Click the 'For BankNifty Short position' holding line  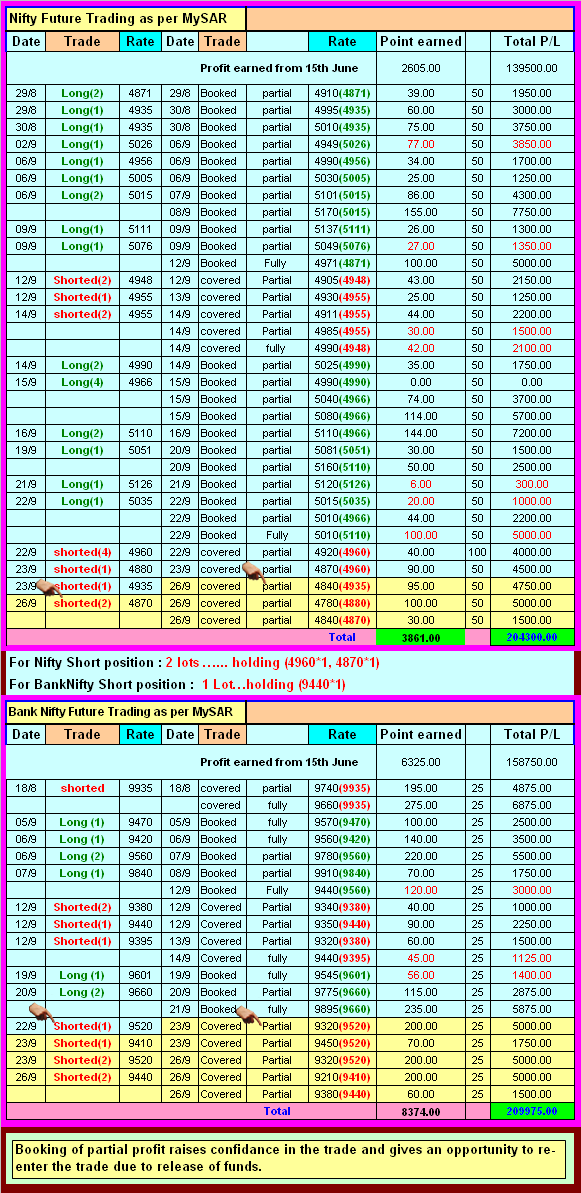click(176, 684)
